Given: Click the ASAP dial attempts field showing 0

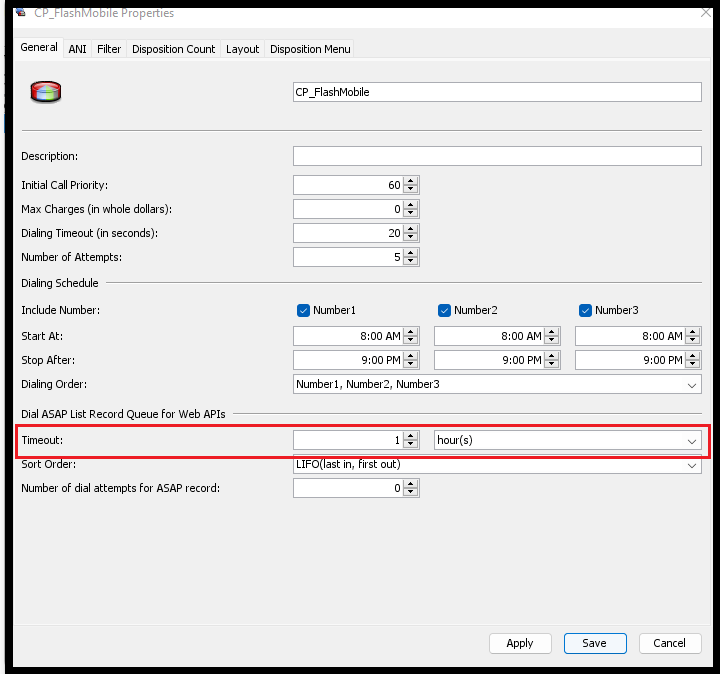Looking at the screenshot, I should click(349, 488).
